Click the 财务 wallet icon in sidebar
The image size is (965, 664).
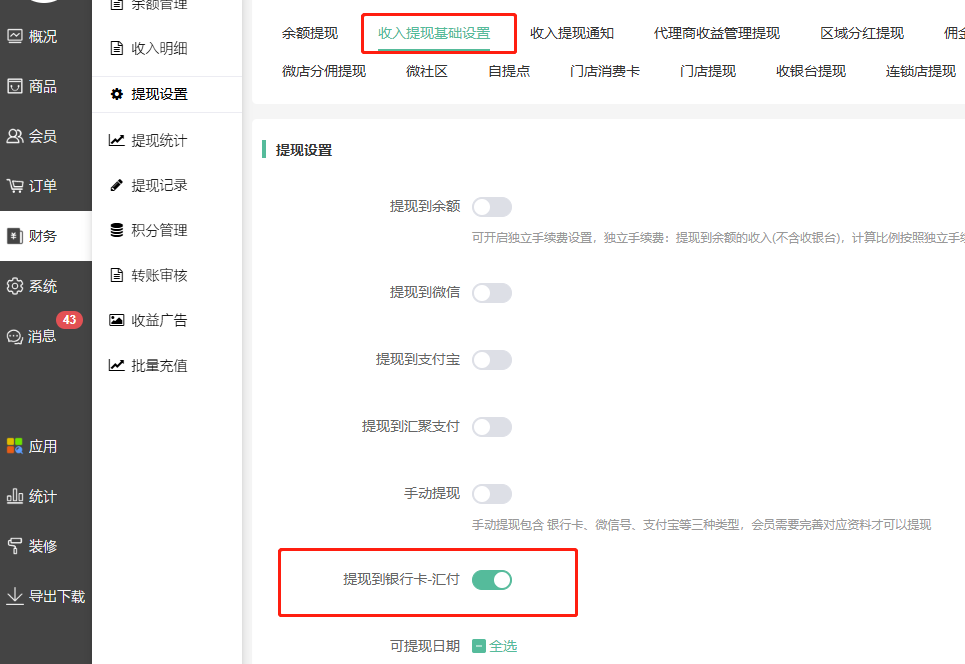coord(15,236)
